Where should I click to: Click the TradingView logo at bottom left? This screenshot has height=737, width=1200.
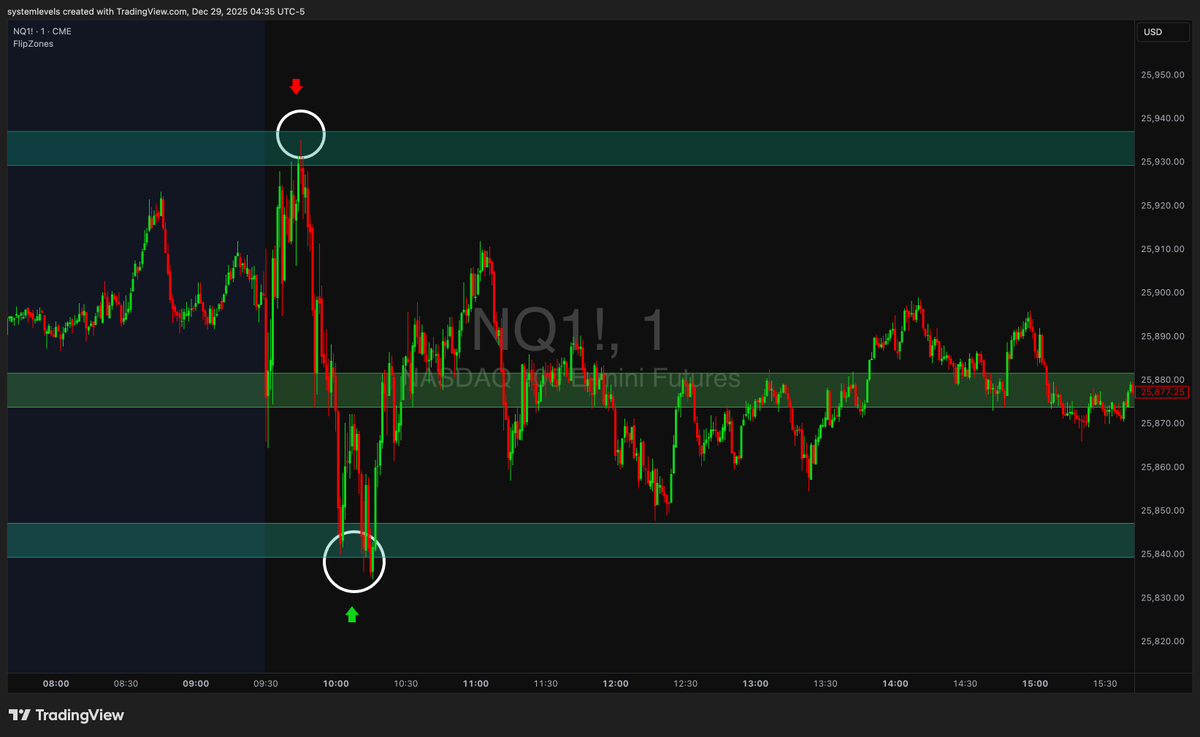pyautogui.click(x=66, y=715)
